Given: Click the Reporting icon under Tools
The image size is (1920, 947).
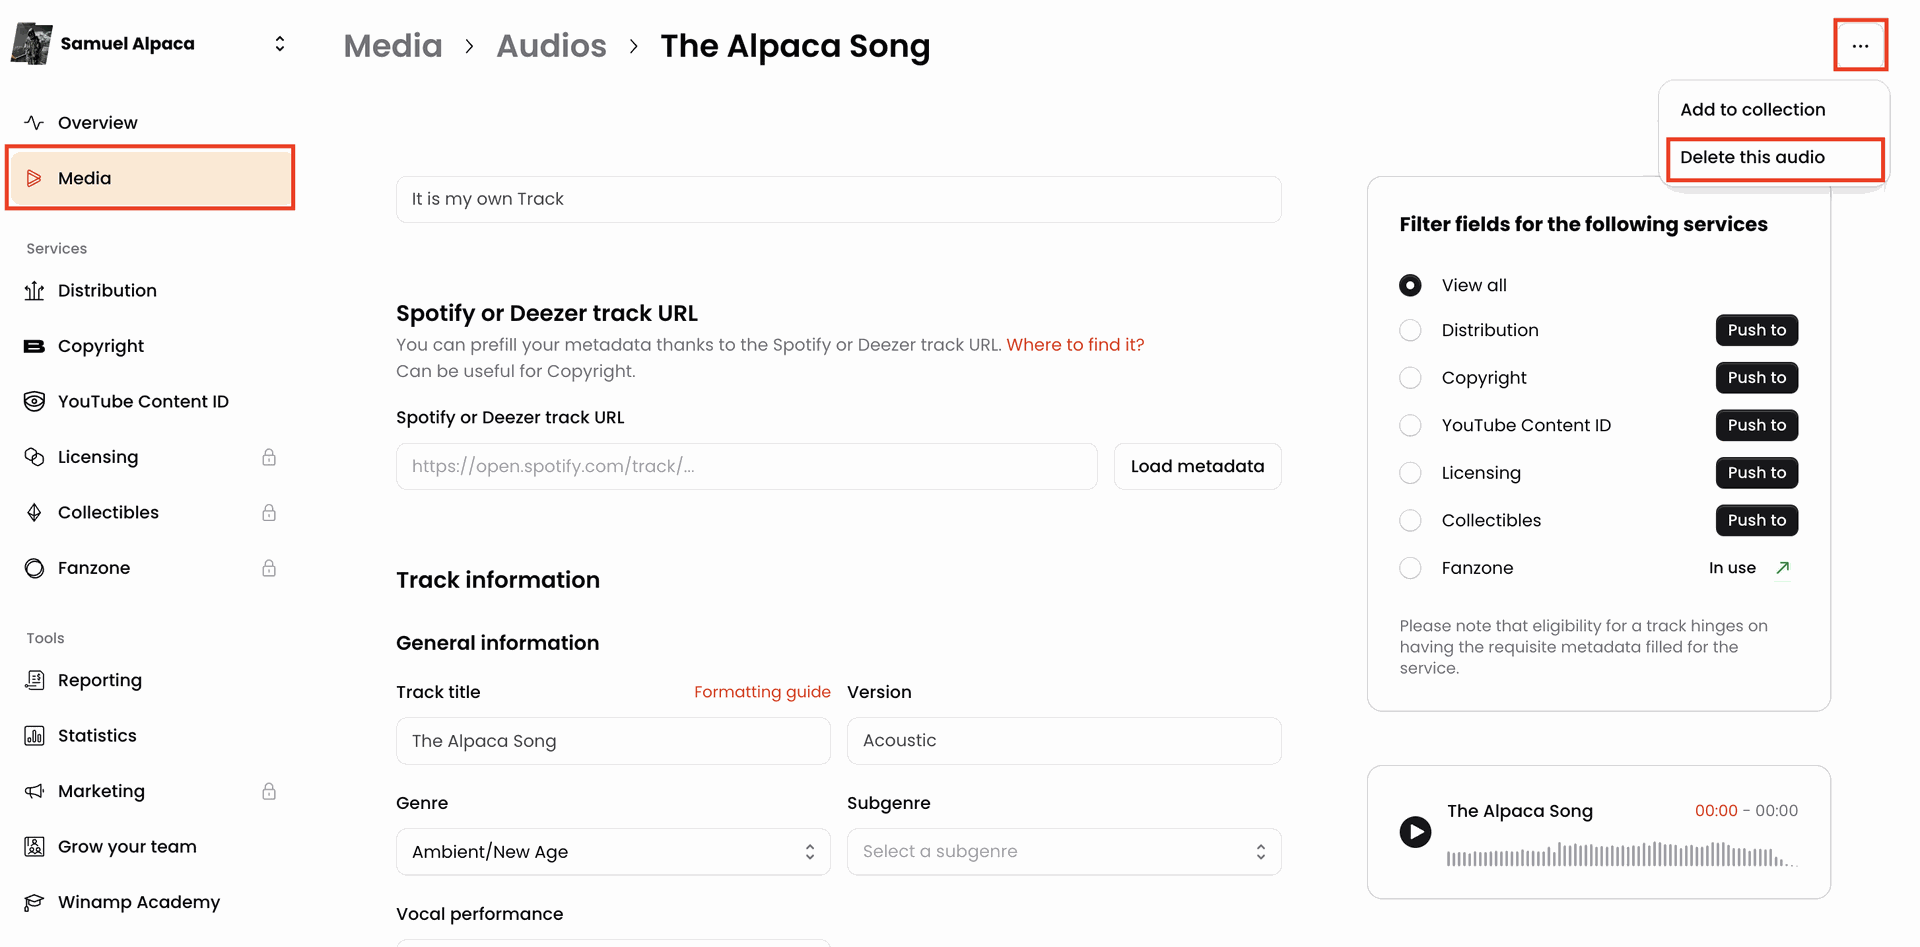Looking at the screenshot, I should pyautogui.click(x=34, y=680).
